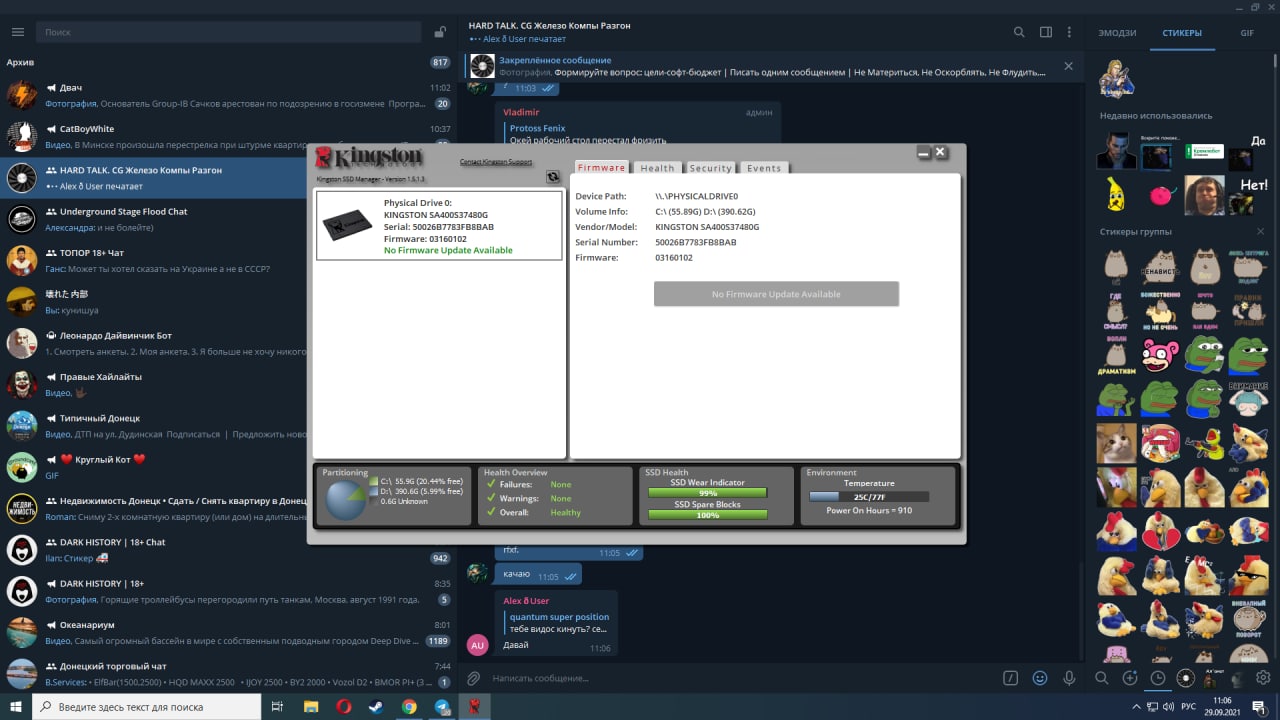Viewport: 1280px width, 720px height.
Task: Toggle Telegram right side panel icon
Action: (x=1046, y=32)
